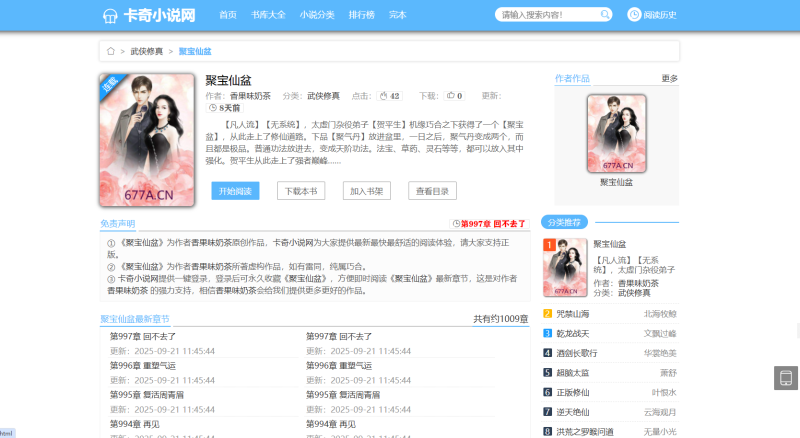Image resolution: width=800 pixels, height=438 pixels.
Task: Click the clock icon beside 第997章 latest chapter
Action: pos(457,224)
